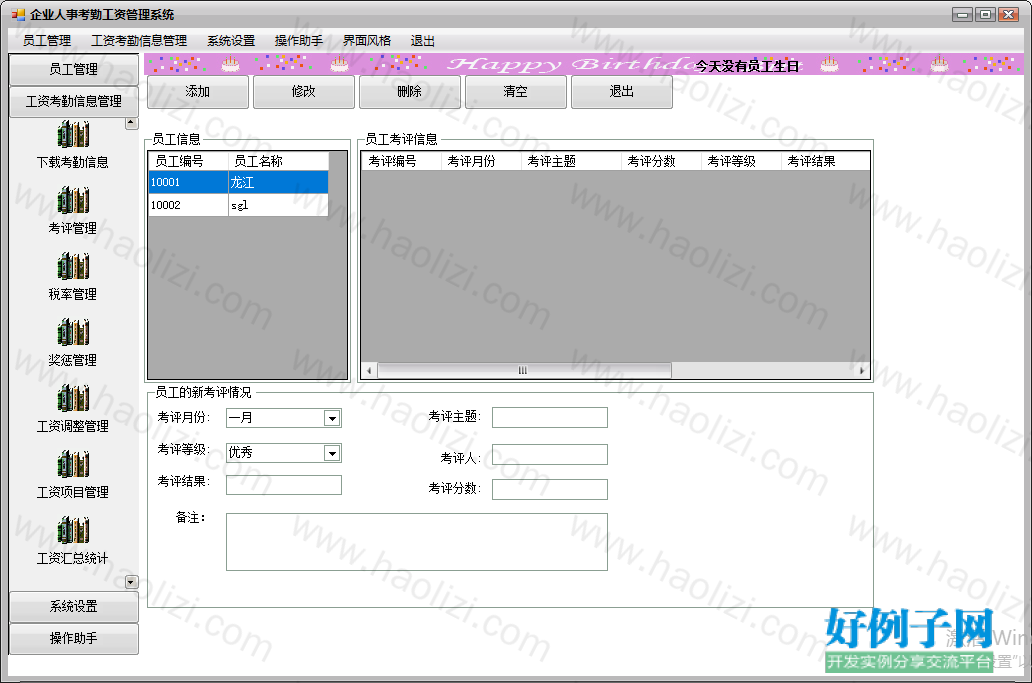Click the 员工名称 column header
Image resolution: width=1032 pixels, height=683 pixels.
pyautogui.click(x=278, y=161)
